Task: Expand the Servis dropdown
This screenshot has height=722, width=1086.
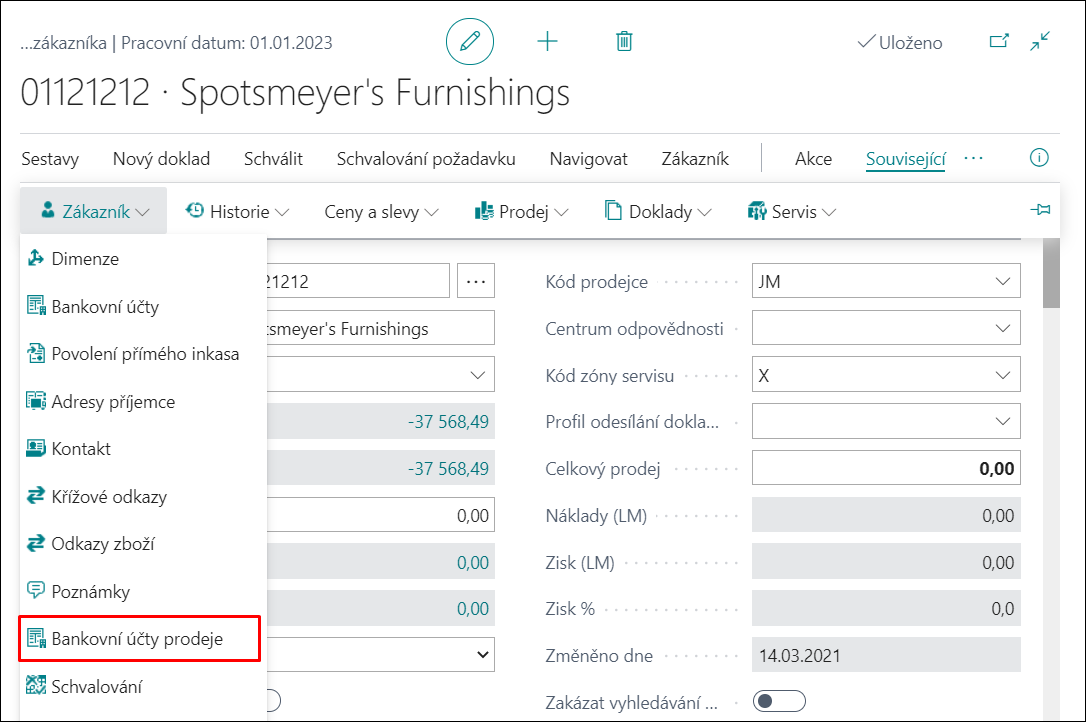Action: pyautogui.click(x=792, y=211)
